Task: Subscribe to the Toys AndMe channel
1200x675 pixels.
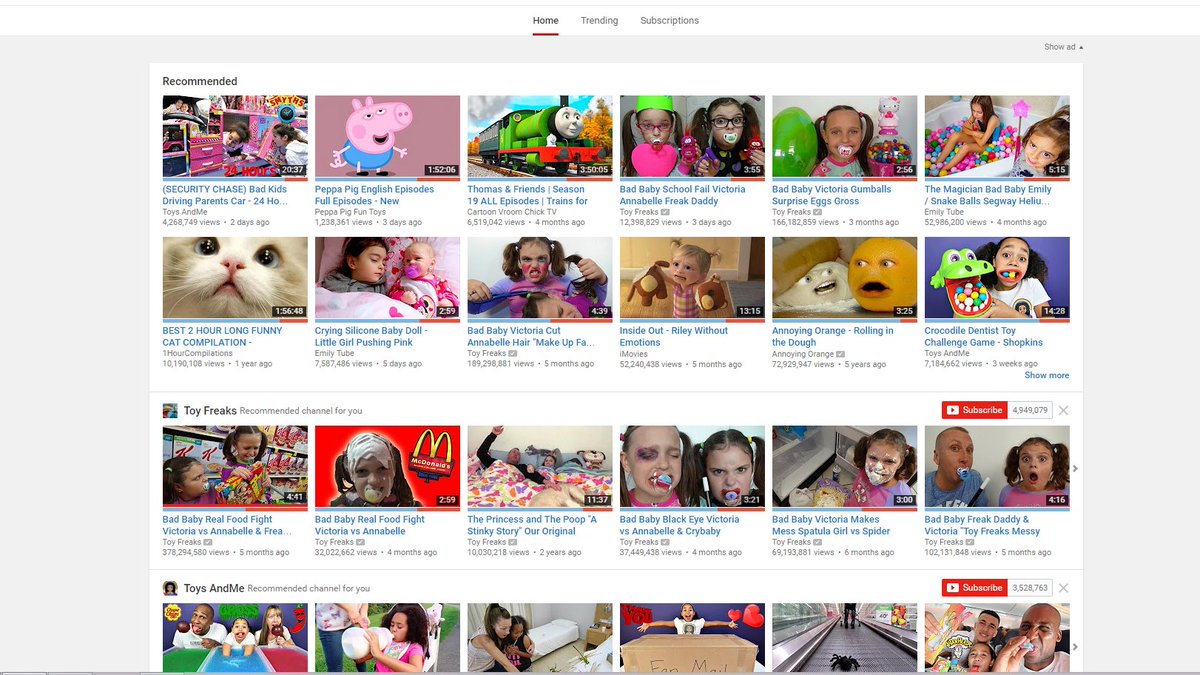Action: [x=974, y=588]
